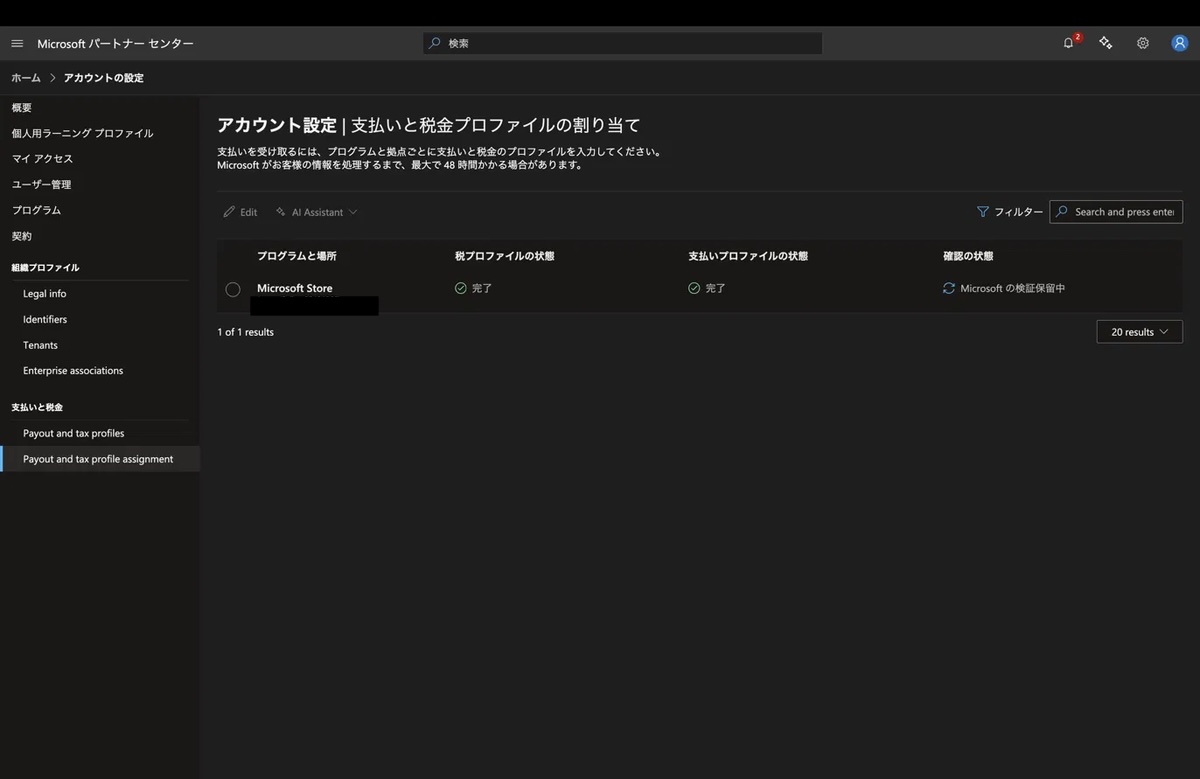The height and width of the screenshot is (779, 1200).
Task: Click the payout profile complete checkmark icon
Action: pyautogui.click(x=694, y=288)
